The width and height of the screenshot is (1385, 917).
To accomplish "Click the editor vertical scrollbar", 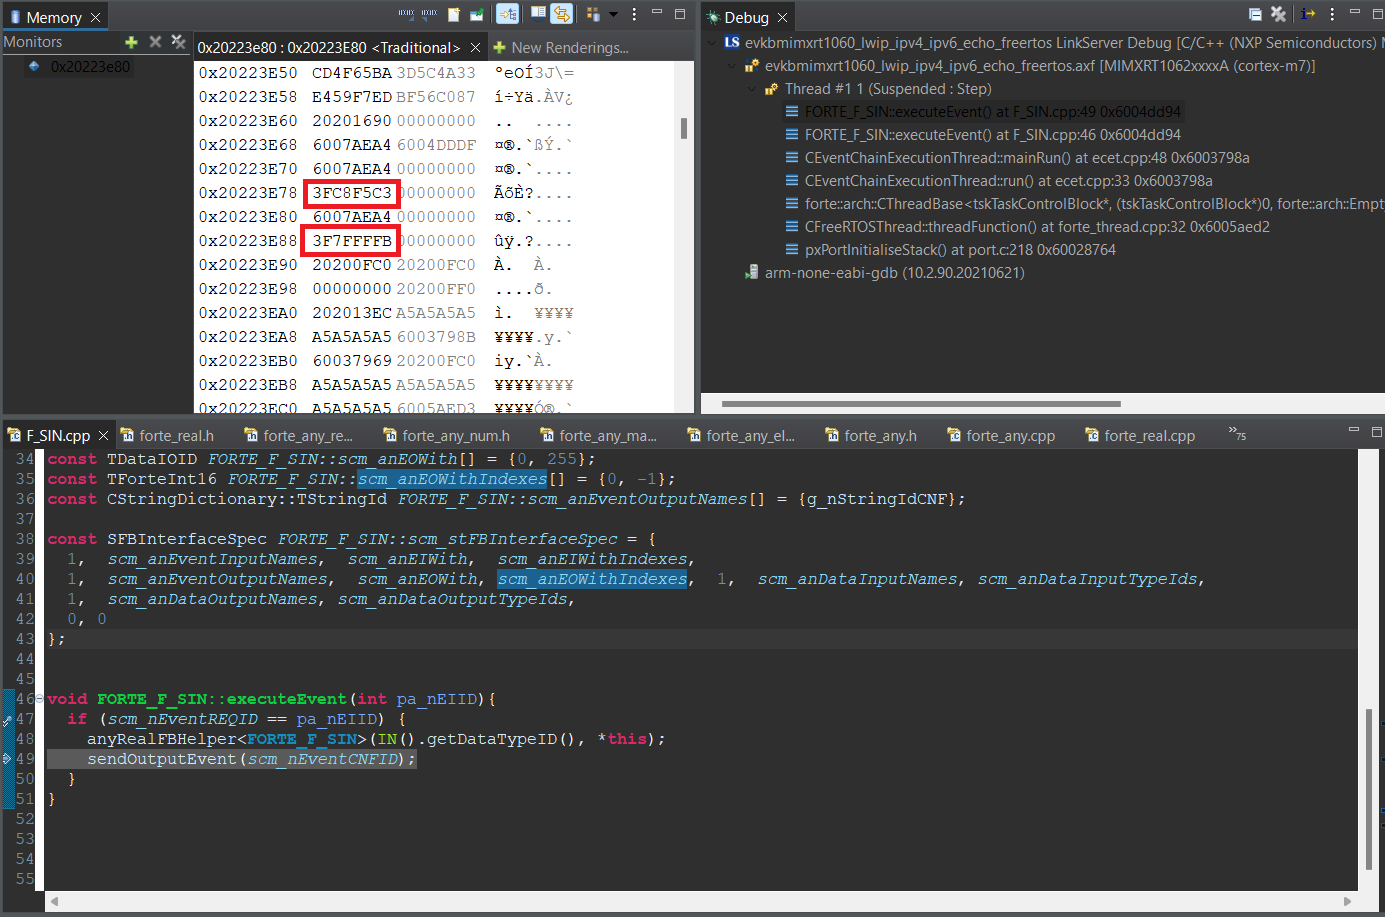I will (x=1369, y=789).
